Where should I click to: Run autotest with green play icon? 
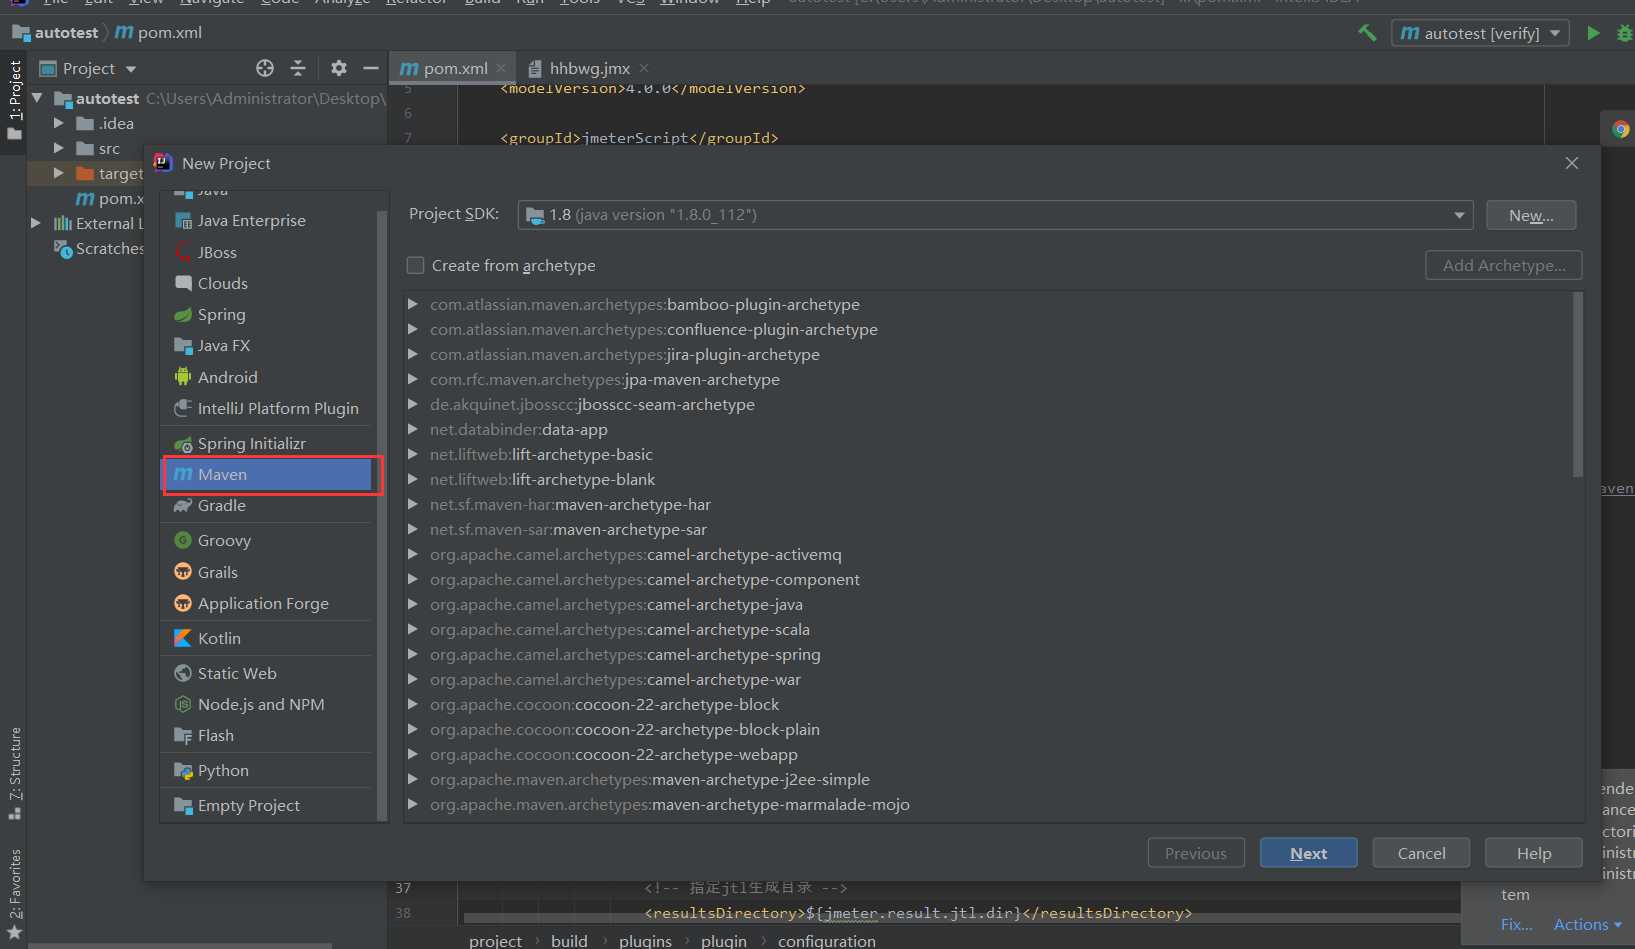1593,33
